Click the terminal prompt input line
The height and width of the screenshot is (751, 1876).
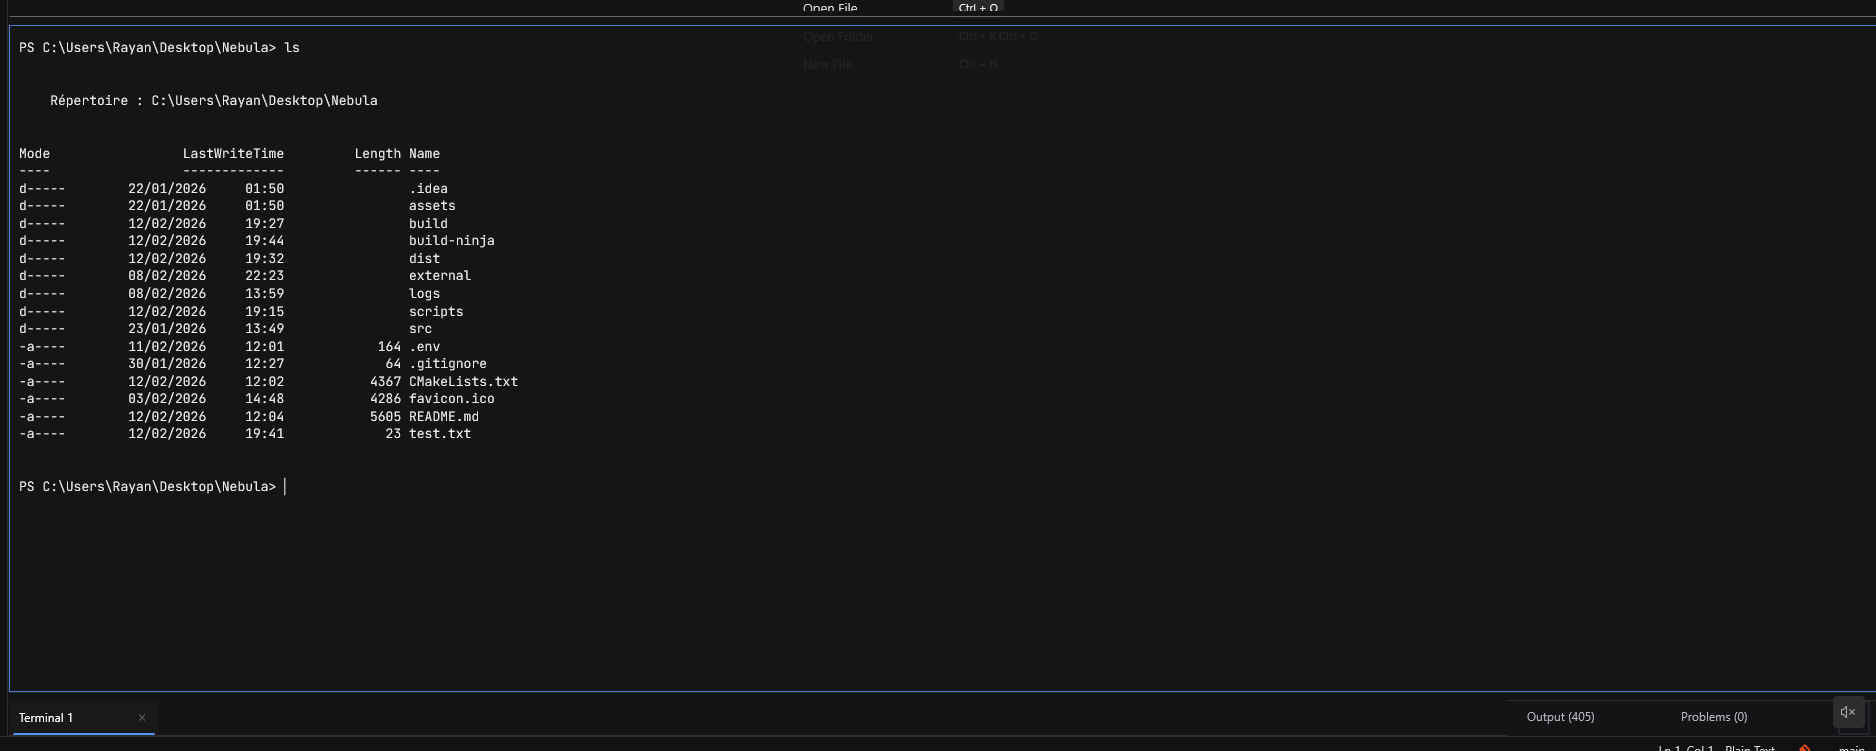(152, 487)
